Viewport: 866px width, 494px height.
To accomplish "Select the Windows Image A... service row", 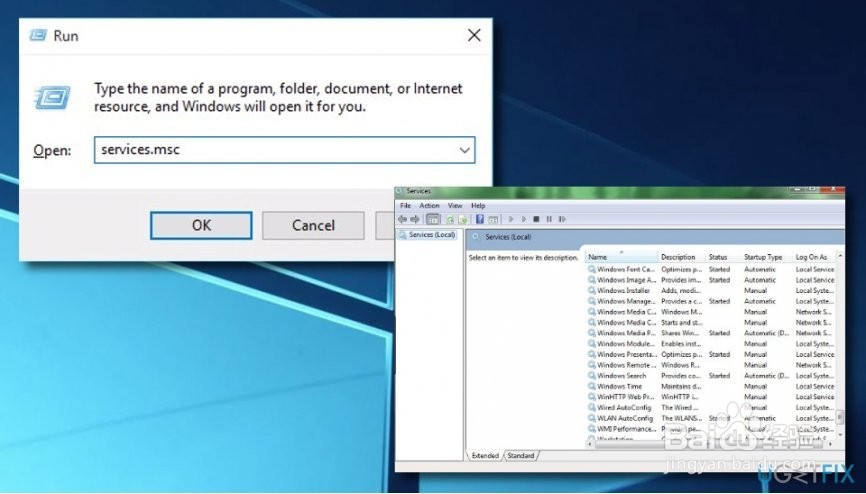I will [x=711, y=280].
